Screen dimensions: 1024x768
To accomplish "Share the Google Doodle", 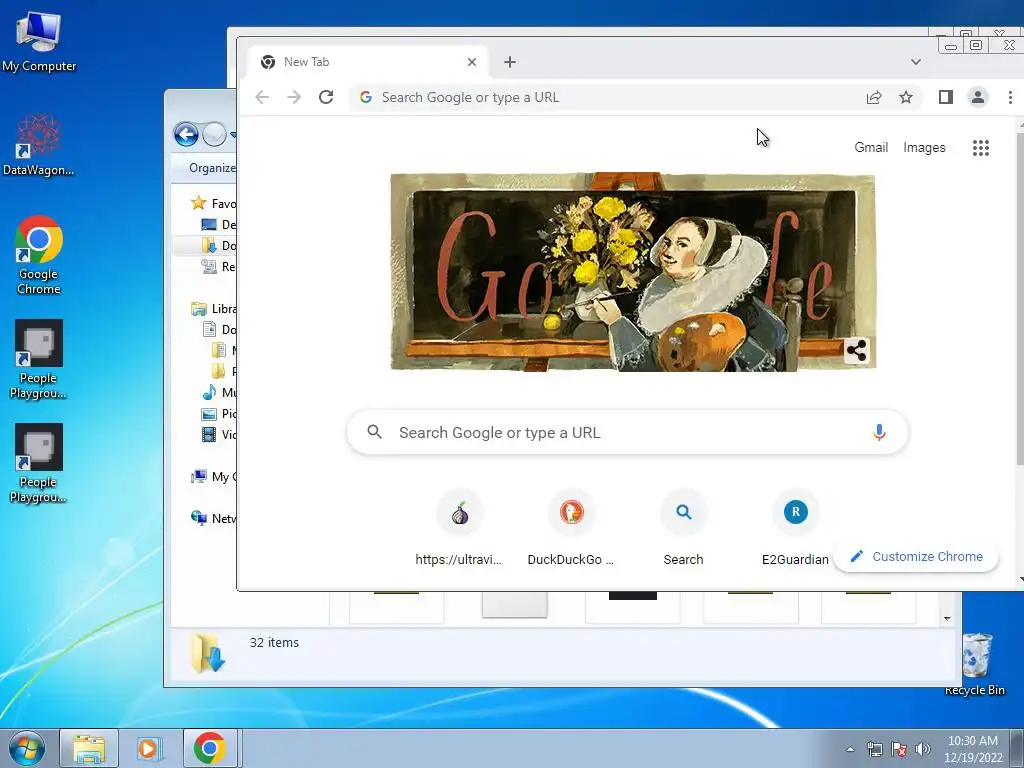I will pos(856,351).
